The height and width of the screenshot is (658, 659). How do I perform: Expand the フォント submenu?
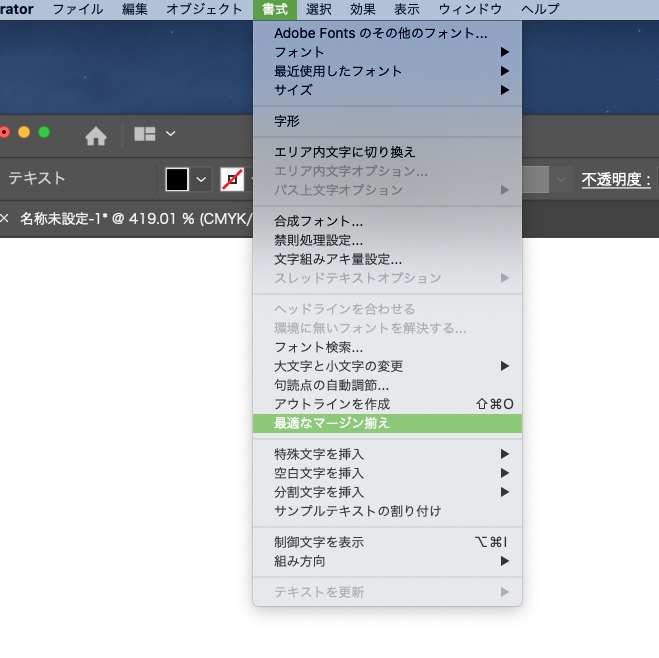(x=299, y=52)
